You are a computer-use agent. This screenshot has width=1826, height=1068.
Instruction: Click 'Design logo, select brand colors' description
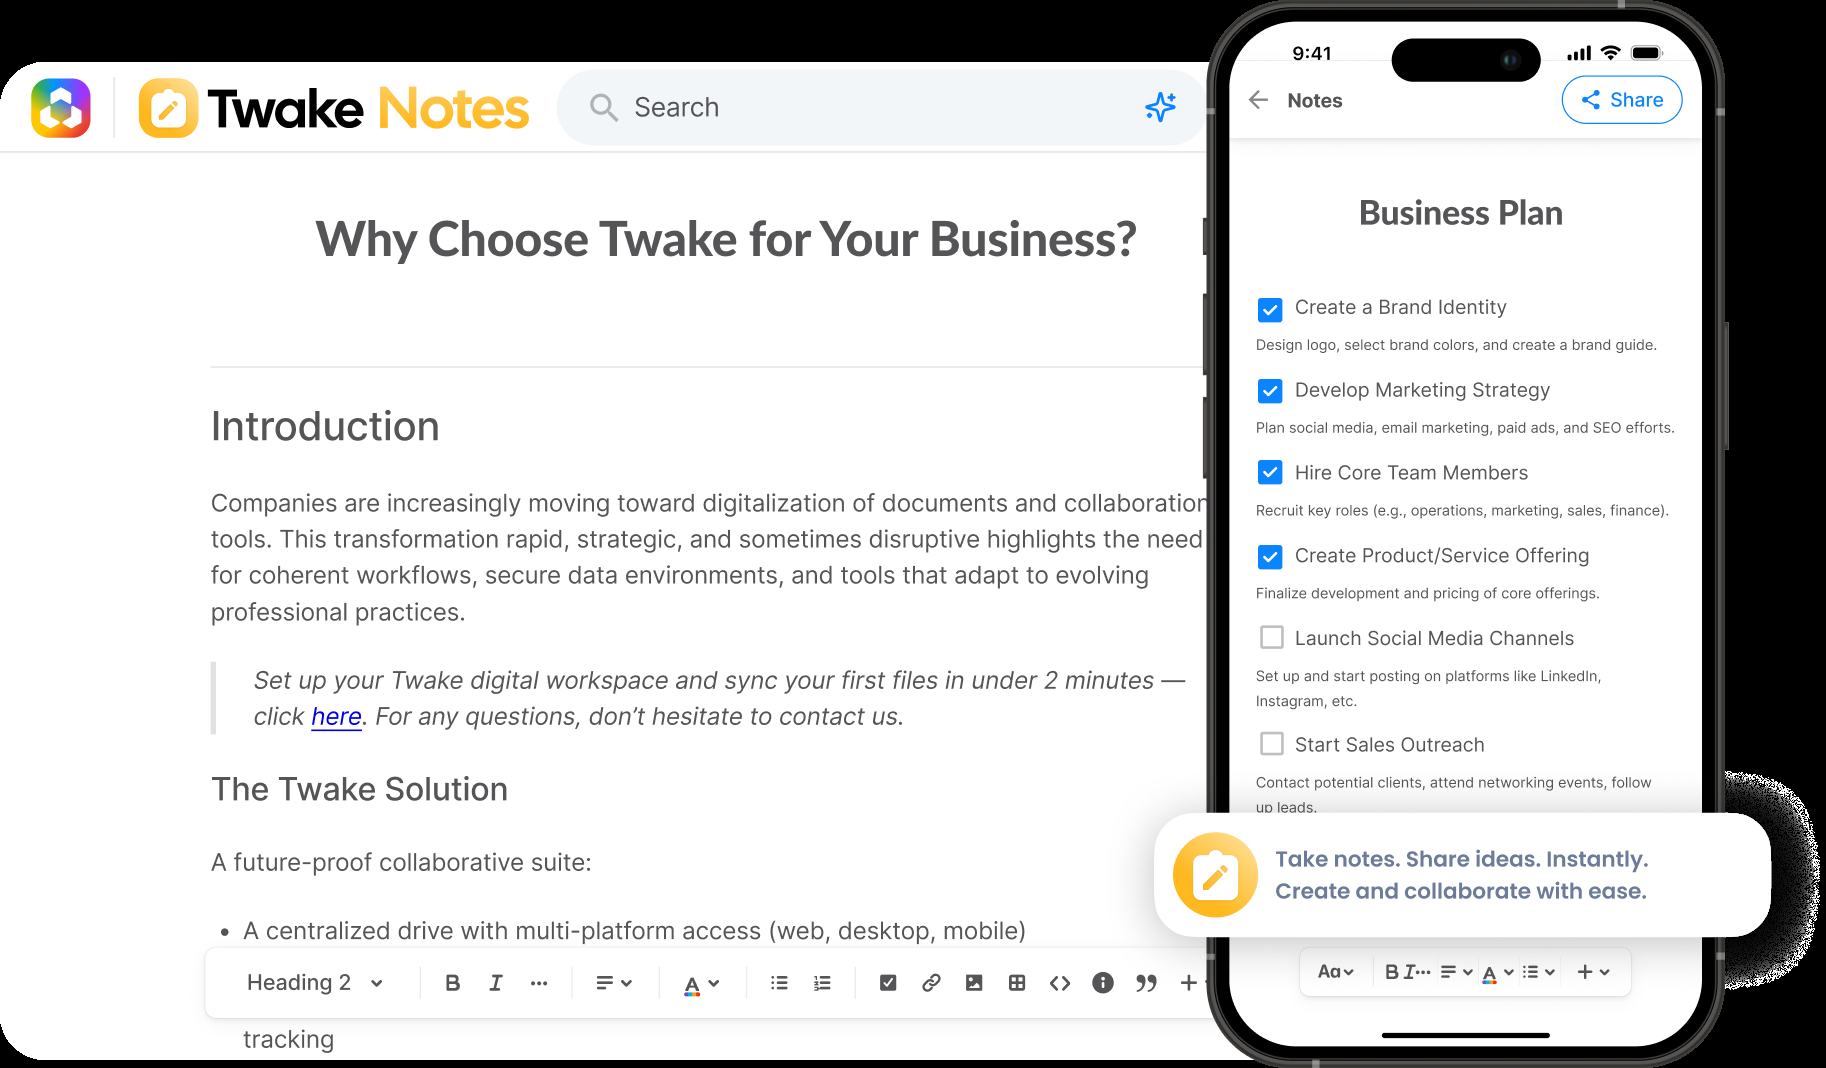click(1456, 345)
